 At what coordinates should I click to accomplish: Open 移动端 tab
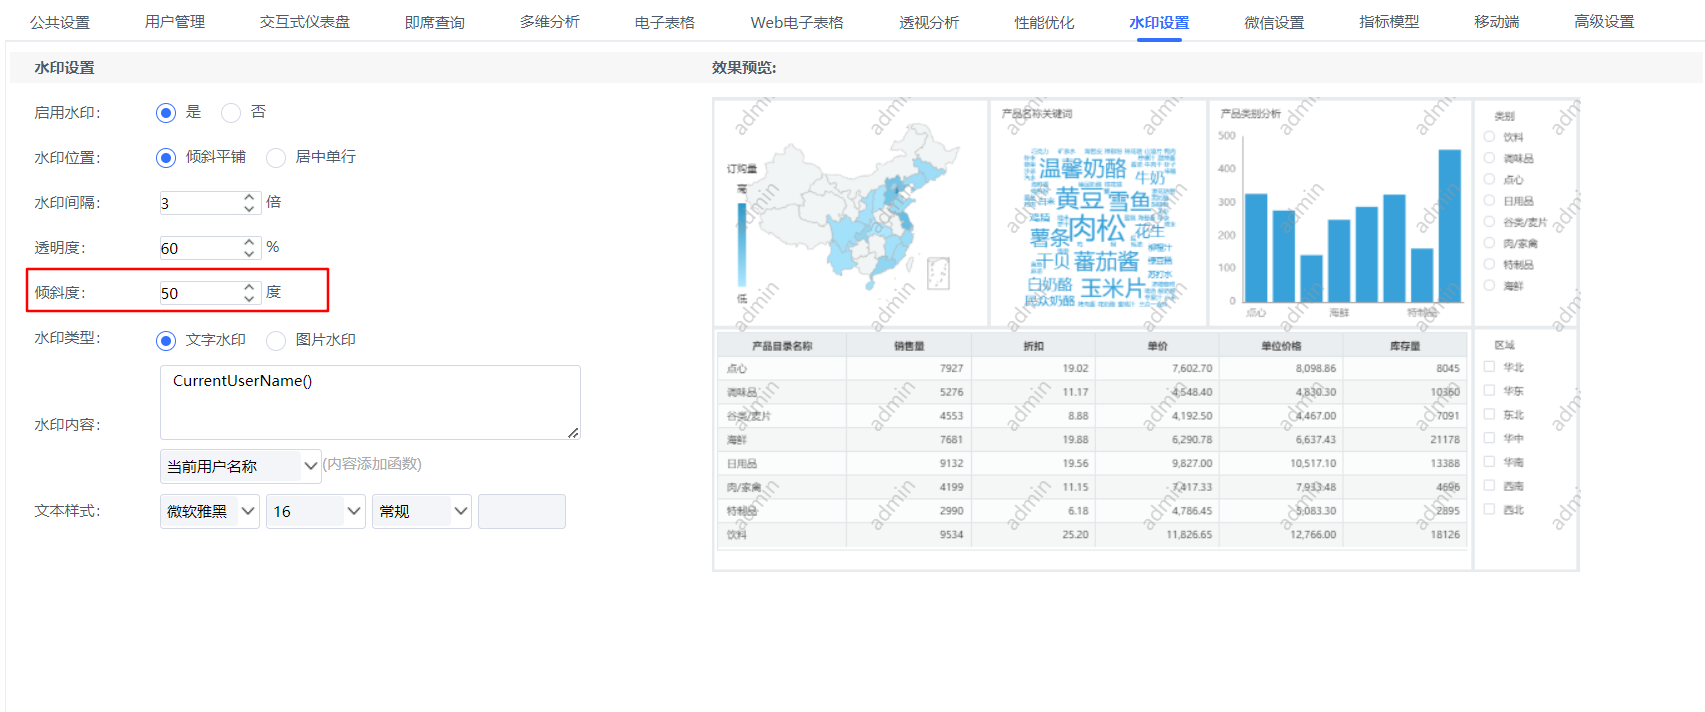tap(1497, 22)
